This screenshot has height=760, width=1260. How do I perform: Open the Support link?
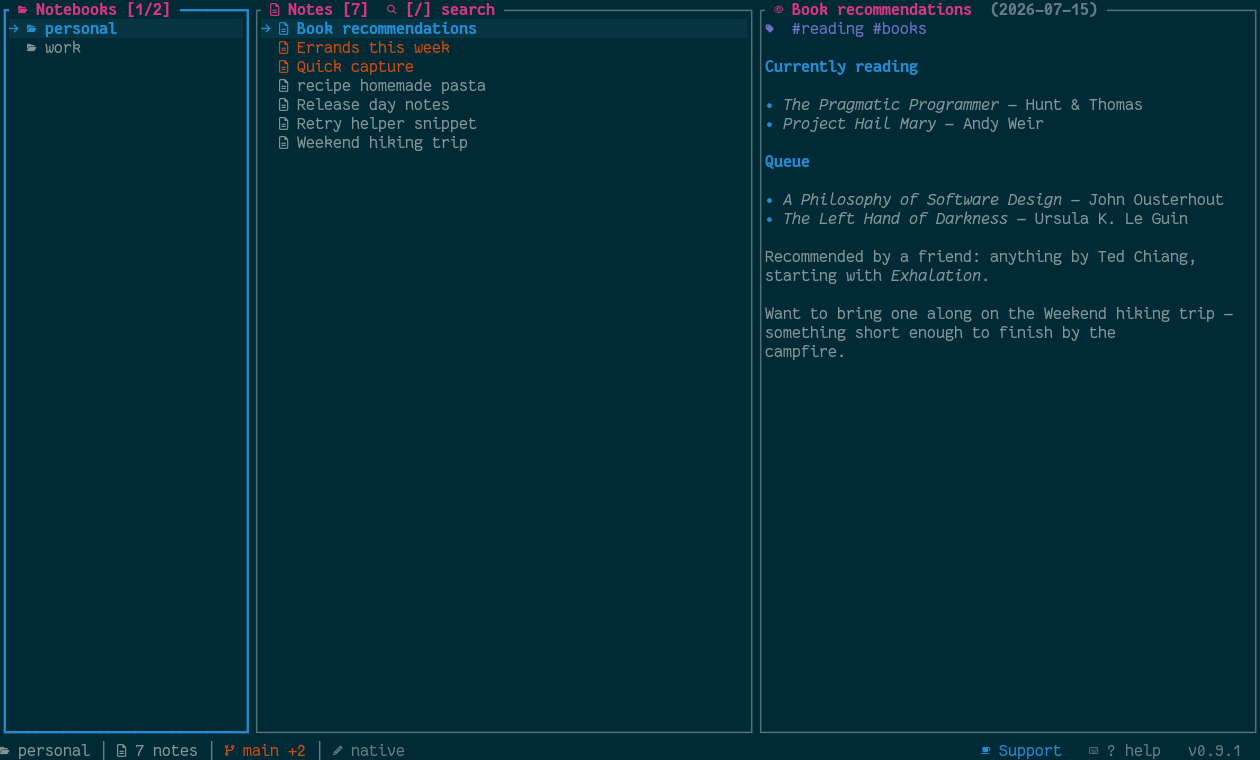(1030, 750)
